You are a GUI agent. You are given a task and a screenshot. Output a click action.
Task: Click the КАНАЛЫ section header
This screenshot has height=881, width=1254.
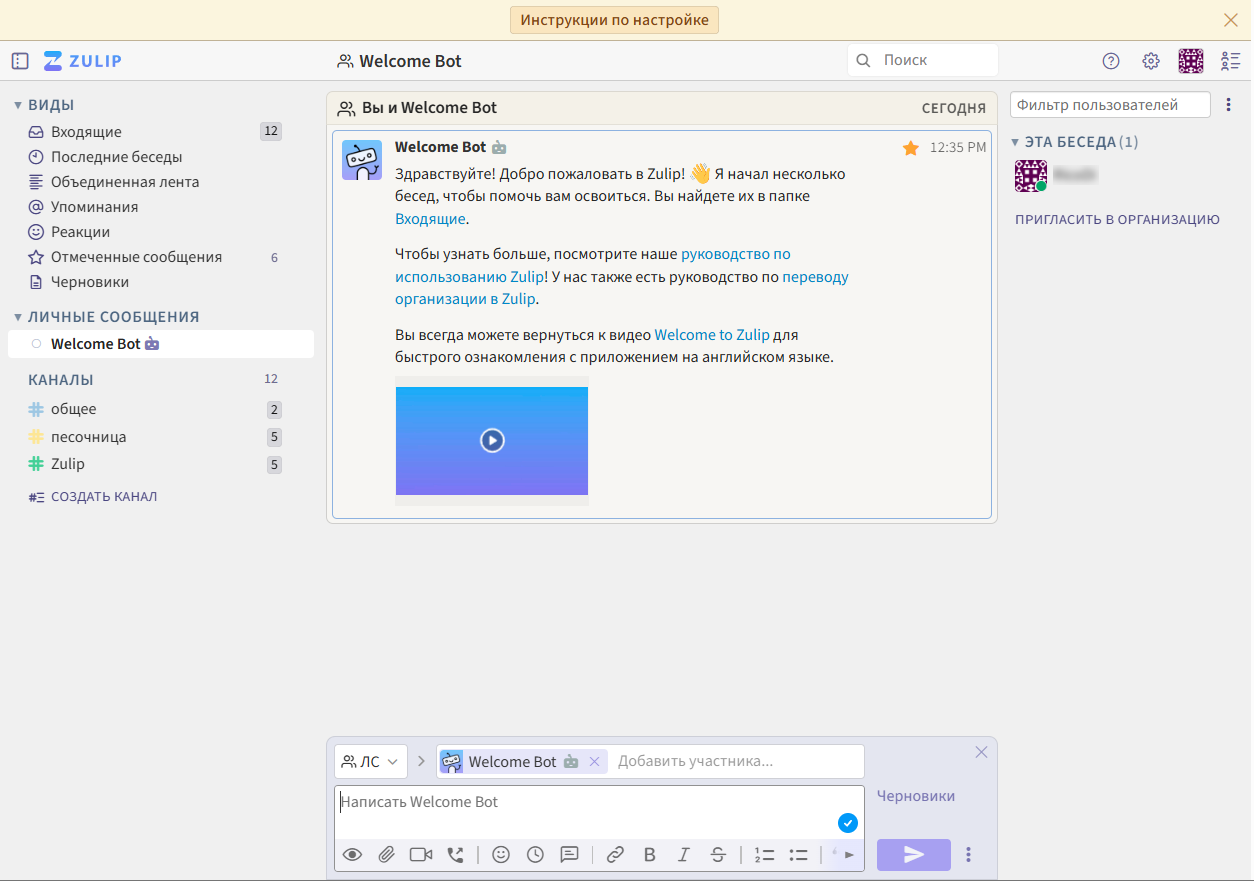61,380
